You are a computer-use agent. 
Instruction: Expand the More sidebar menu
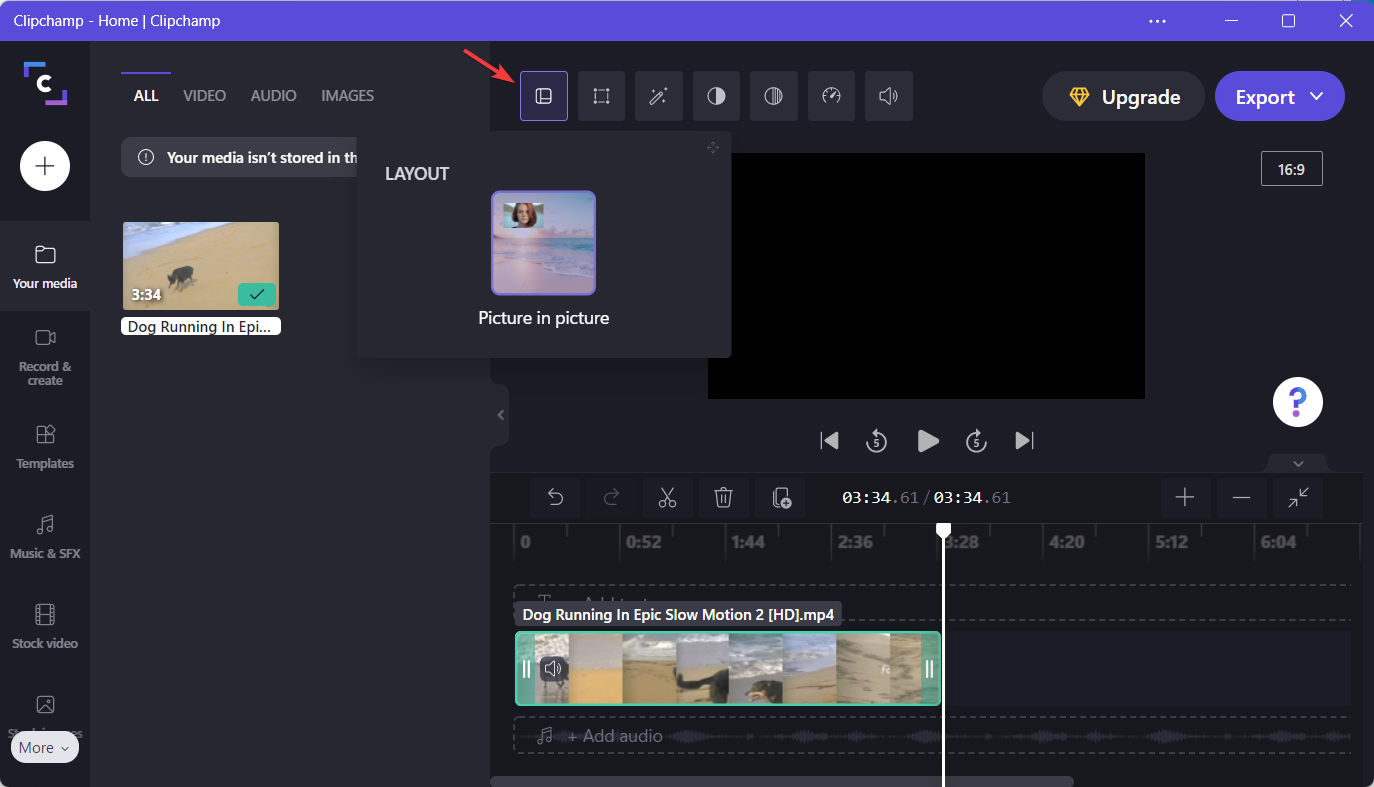coord(44,747)
